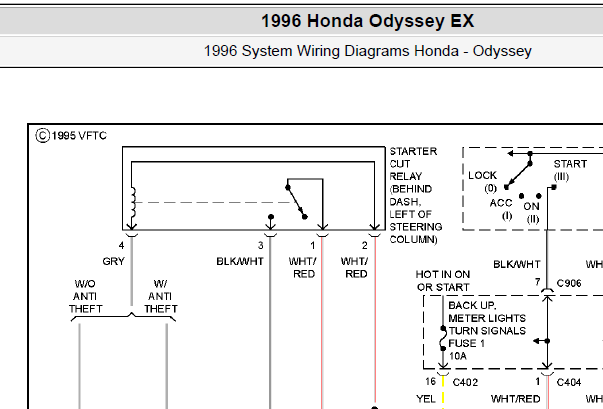Click the 'BLK/WHT' label near C906
This screenshot has height=409, width=603.
click(517, 264)
